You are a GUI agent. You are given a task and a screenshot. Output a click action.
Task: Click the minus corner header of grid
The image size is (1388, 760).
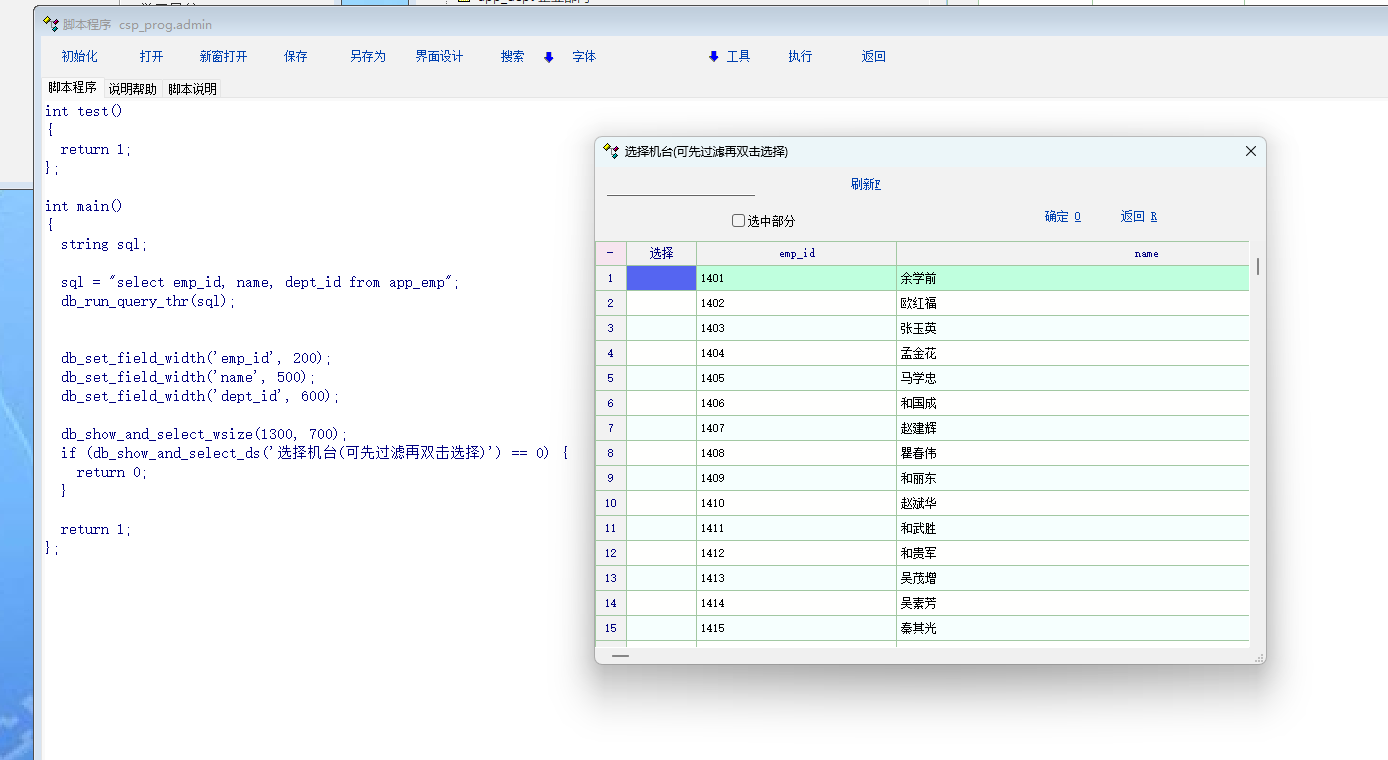pyautogui.click(x=610, y=253)
